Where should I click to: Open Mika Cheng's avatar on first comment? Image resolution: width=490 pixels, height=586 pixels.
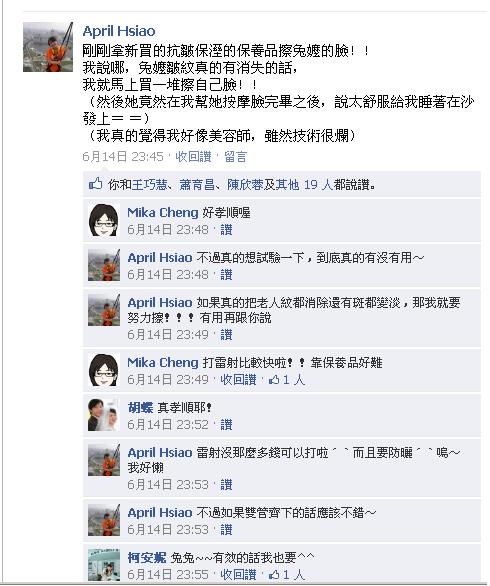(104, 220)
